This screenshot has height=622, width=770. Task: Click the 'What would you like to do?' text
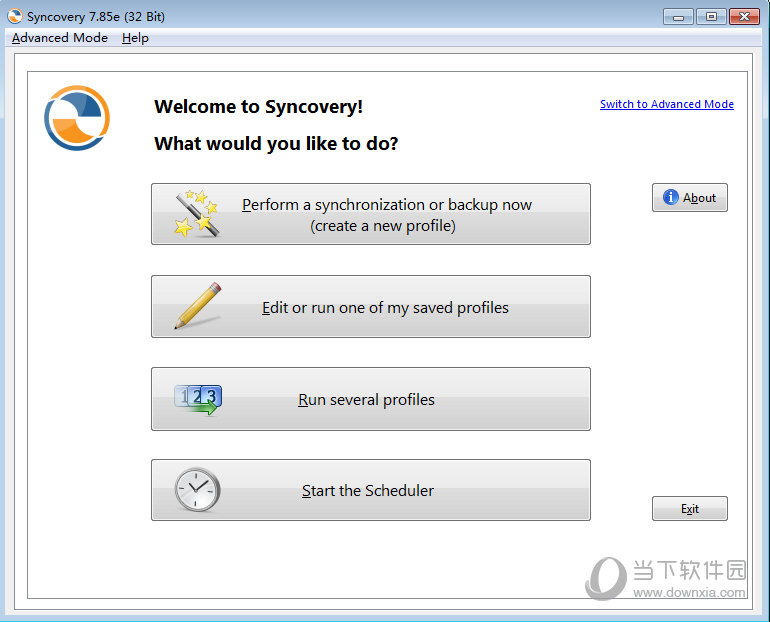[x=276, y=143]
